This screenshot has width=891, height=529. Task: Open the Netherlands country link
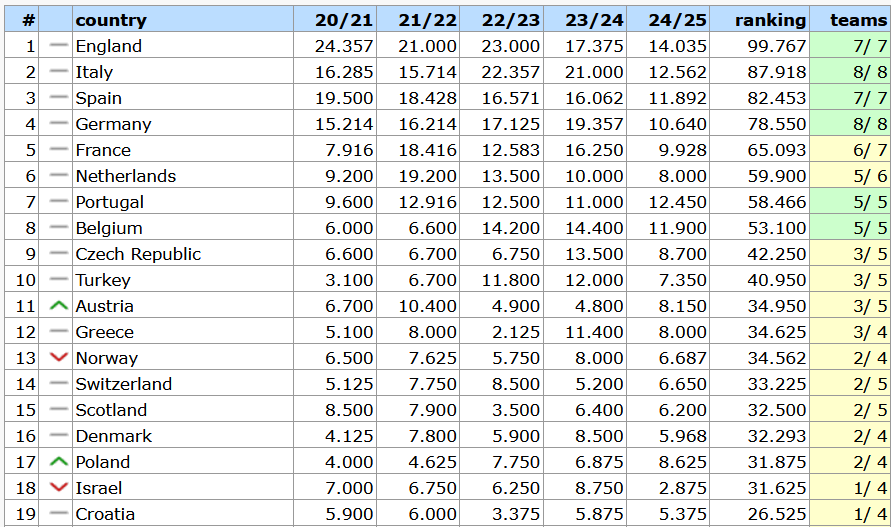(x=126, y=176)
